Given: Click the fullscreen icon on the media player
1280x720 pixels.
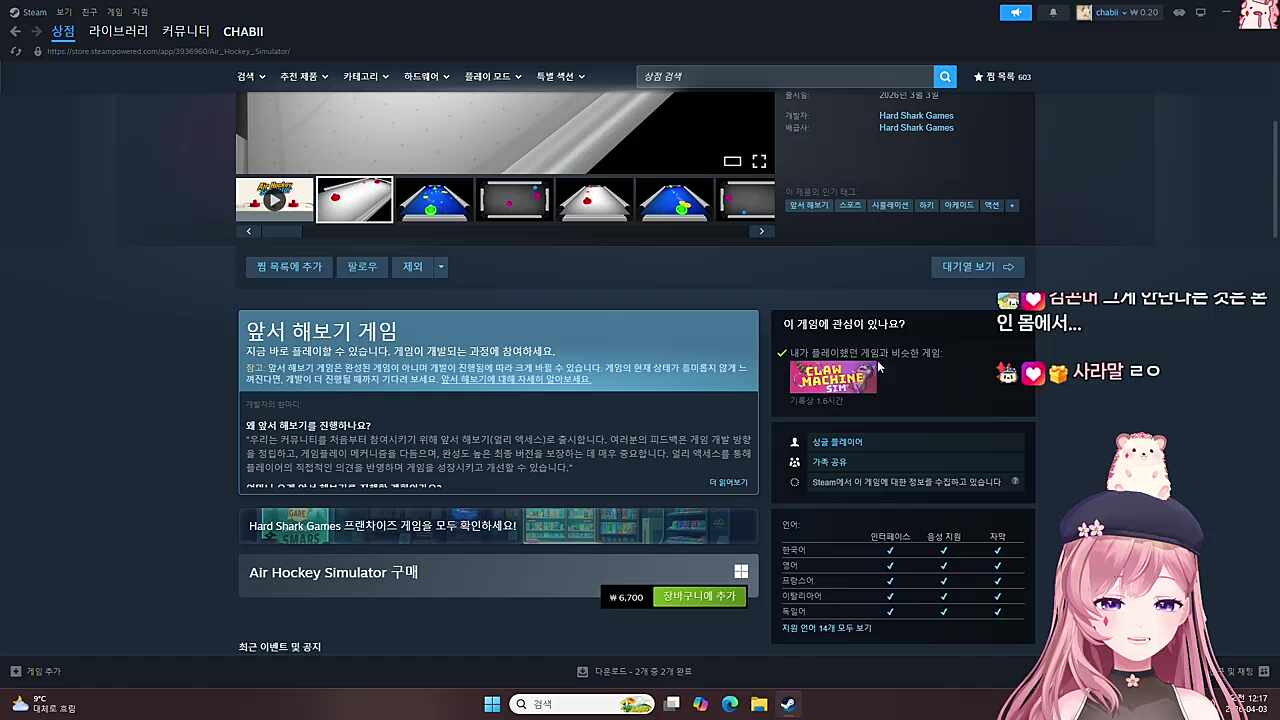Looking at the screenshot, I should click(x=759, y=161).
